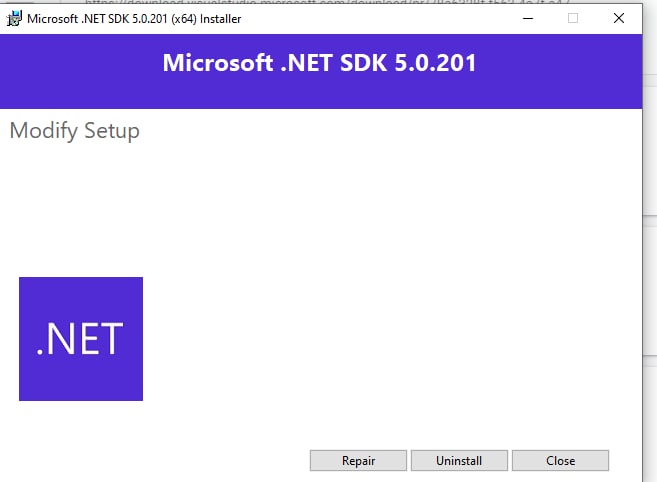Click the window title text in title bar
Viewport: 657px width, 482px height.
(x=134, y=19)
